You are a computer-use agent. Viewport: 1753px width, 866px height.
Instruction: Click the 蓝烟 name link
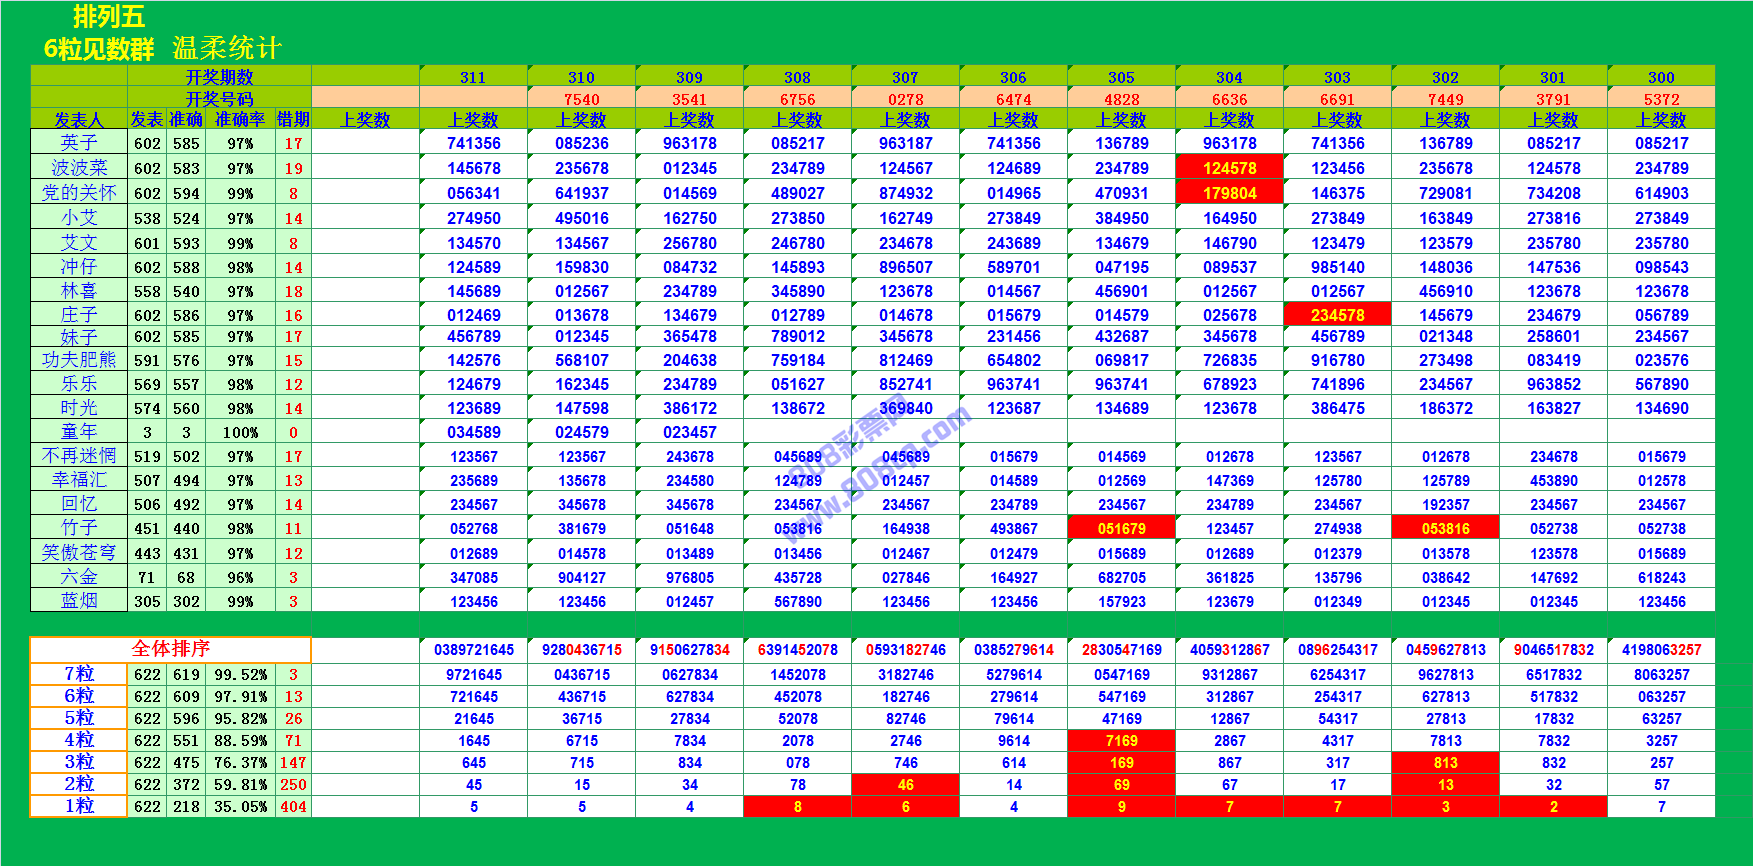(79, 601)
